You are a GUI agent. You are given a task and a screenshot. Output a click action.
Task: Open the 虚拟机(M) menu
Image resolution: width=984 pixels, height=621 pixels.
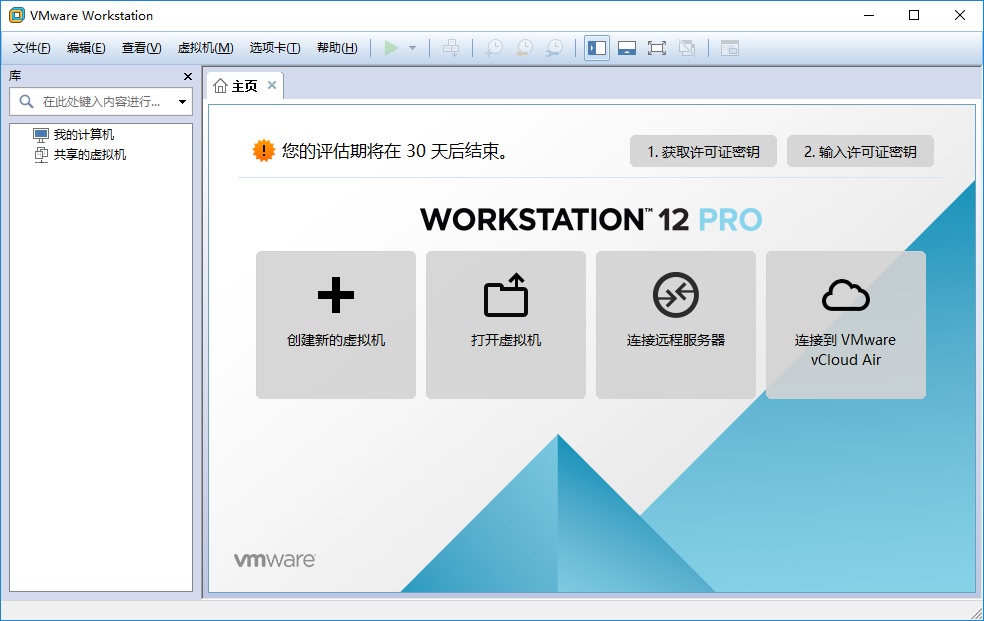pos(205,48)
